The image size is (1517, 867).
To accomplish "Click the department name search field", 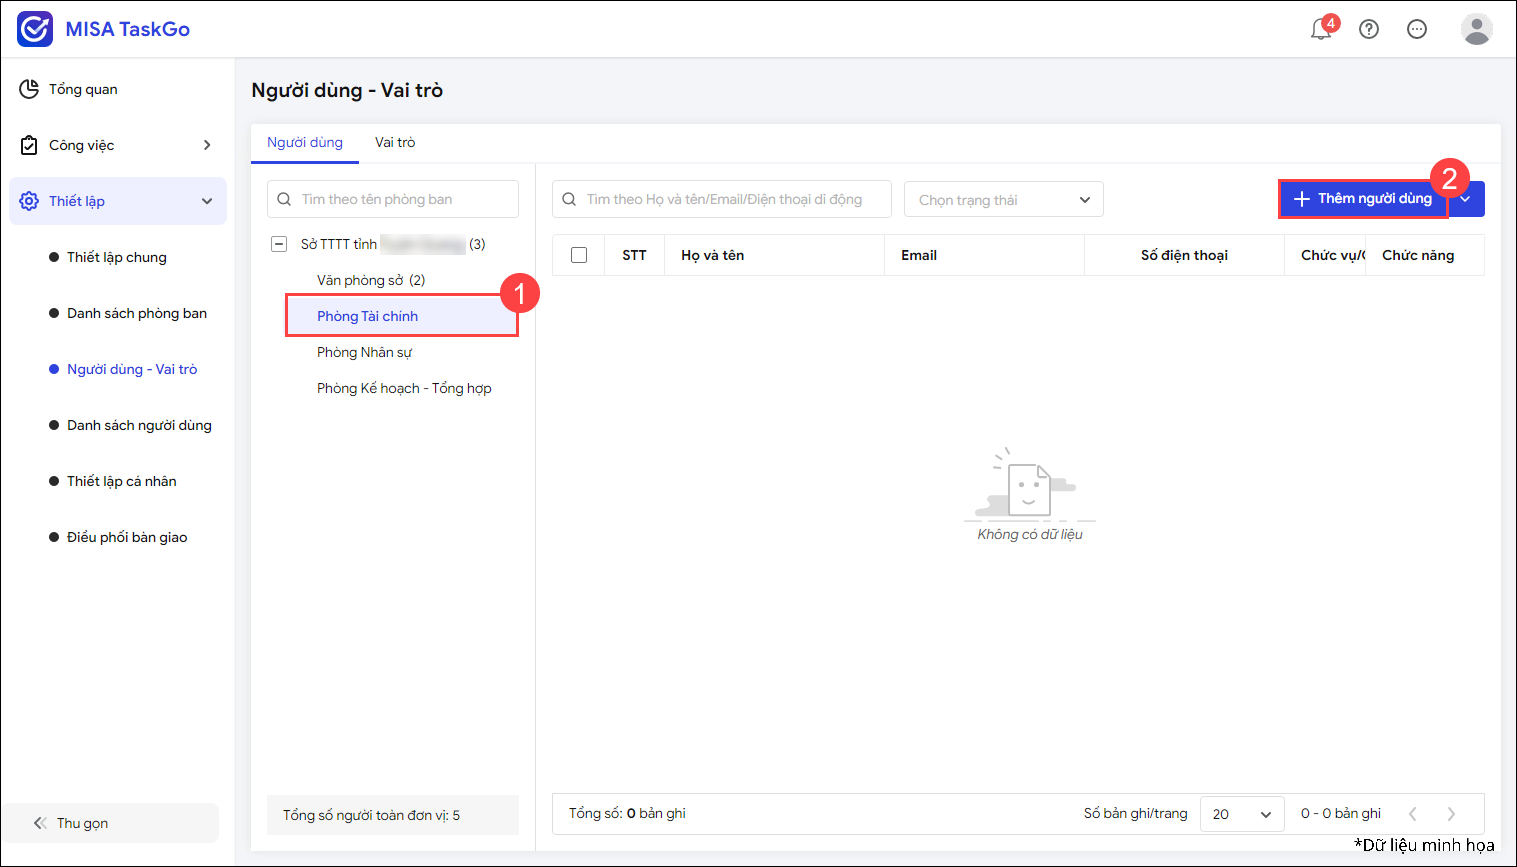I will tap(393, 199).
